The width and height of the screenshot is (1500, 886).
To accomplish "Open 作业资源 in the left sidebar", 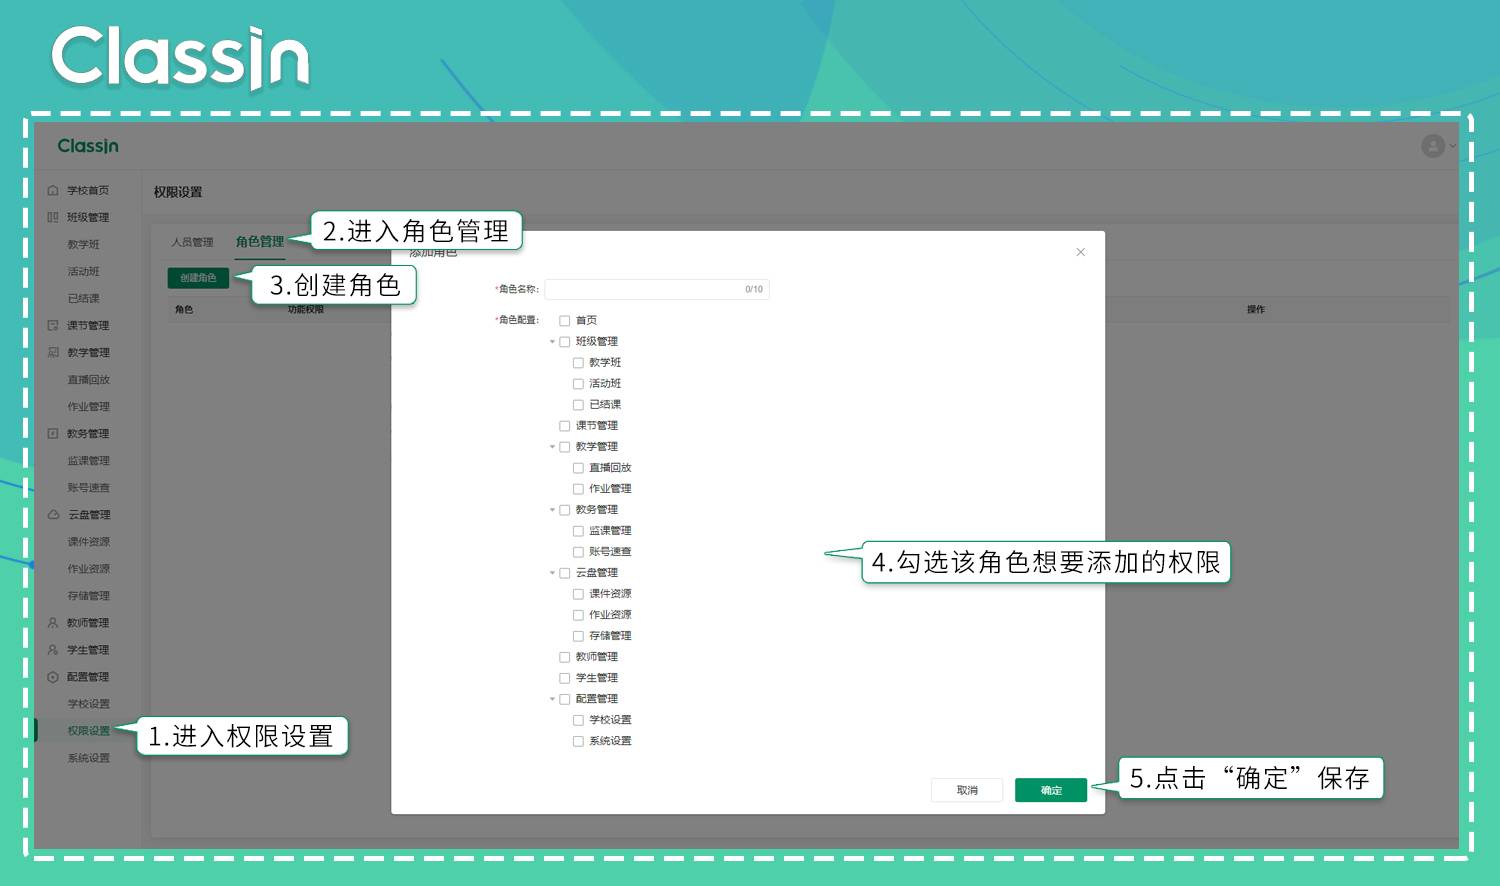I will point(89,568).
